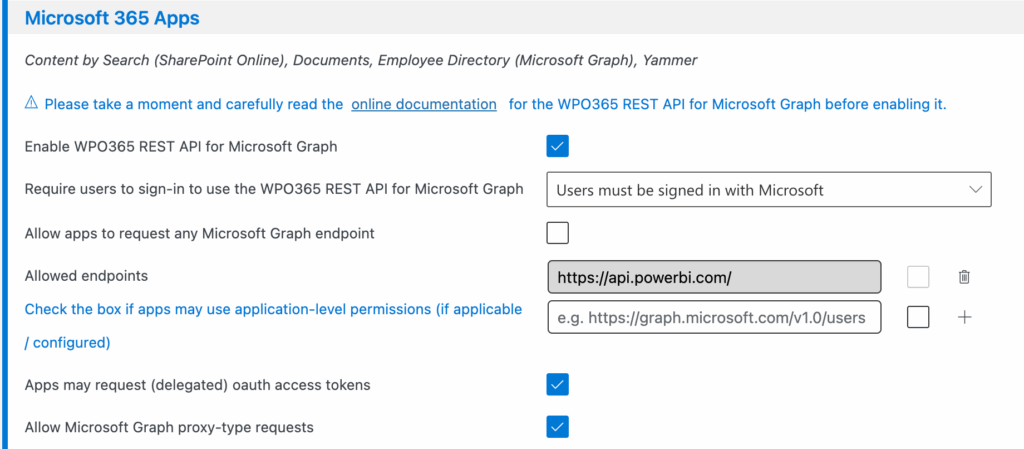Image resolution: width=1024 pixels, height=449 pixels.
Task: Click 'Allow Microsoft Graph proxy-type requests' label
Action: pos(169,427)
